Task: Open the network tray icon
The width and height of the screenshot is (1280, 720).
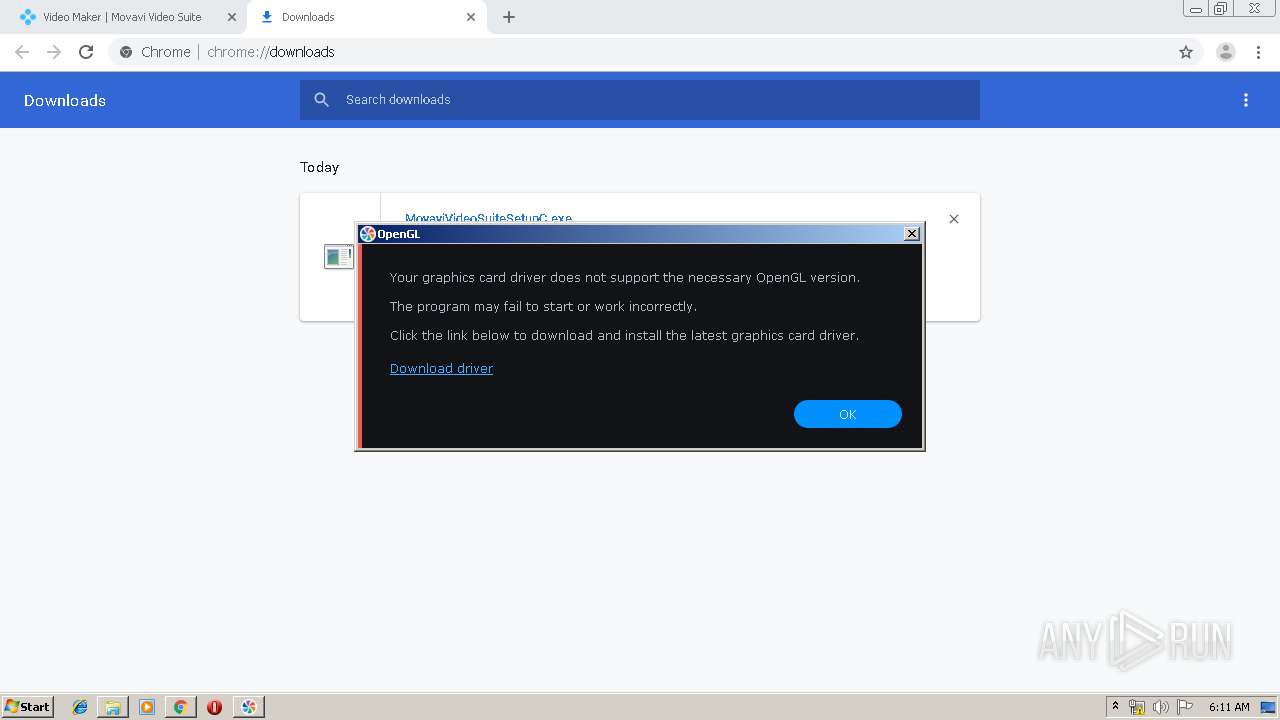Action: 1137,707
